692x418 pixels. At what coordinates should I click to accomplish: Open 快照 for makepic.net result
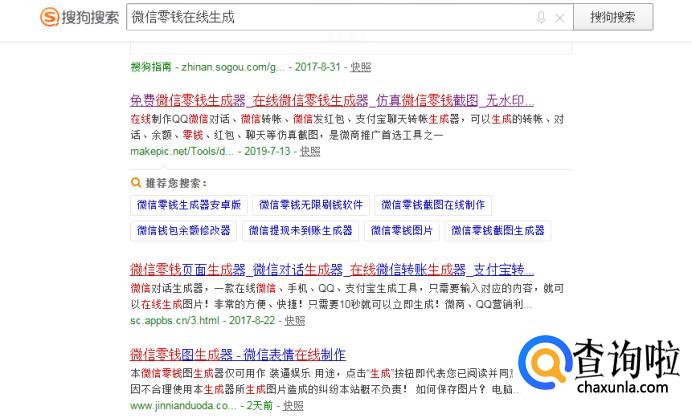(310, 151)
